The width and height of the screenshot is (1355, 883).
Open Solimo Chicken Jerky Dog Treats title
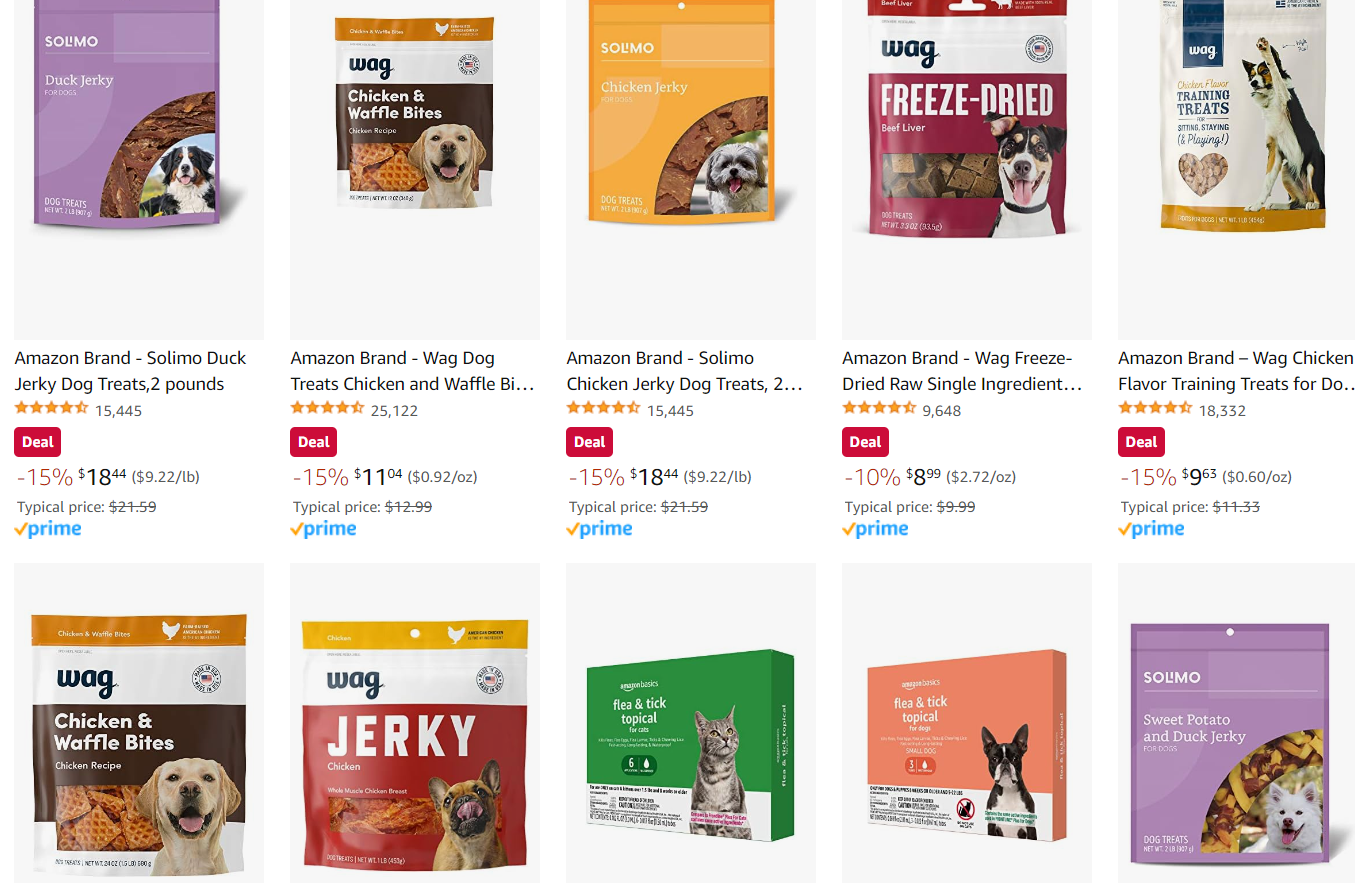pyautogui.click(x=685, y=371)
